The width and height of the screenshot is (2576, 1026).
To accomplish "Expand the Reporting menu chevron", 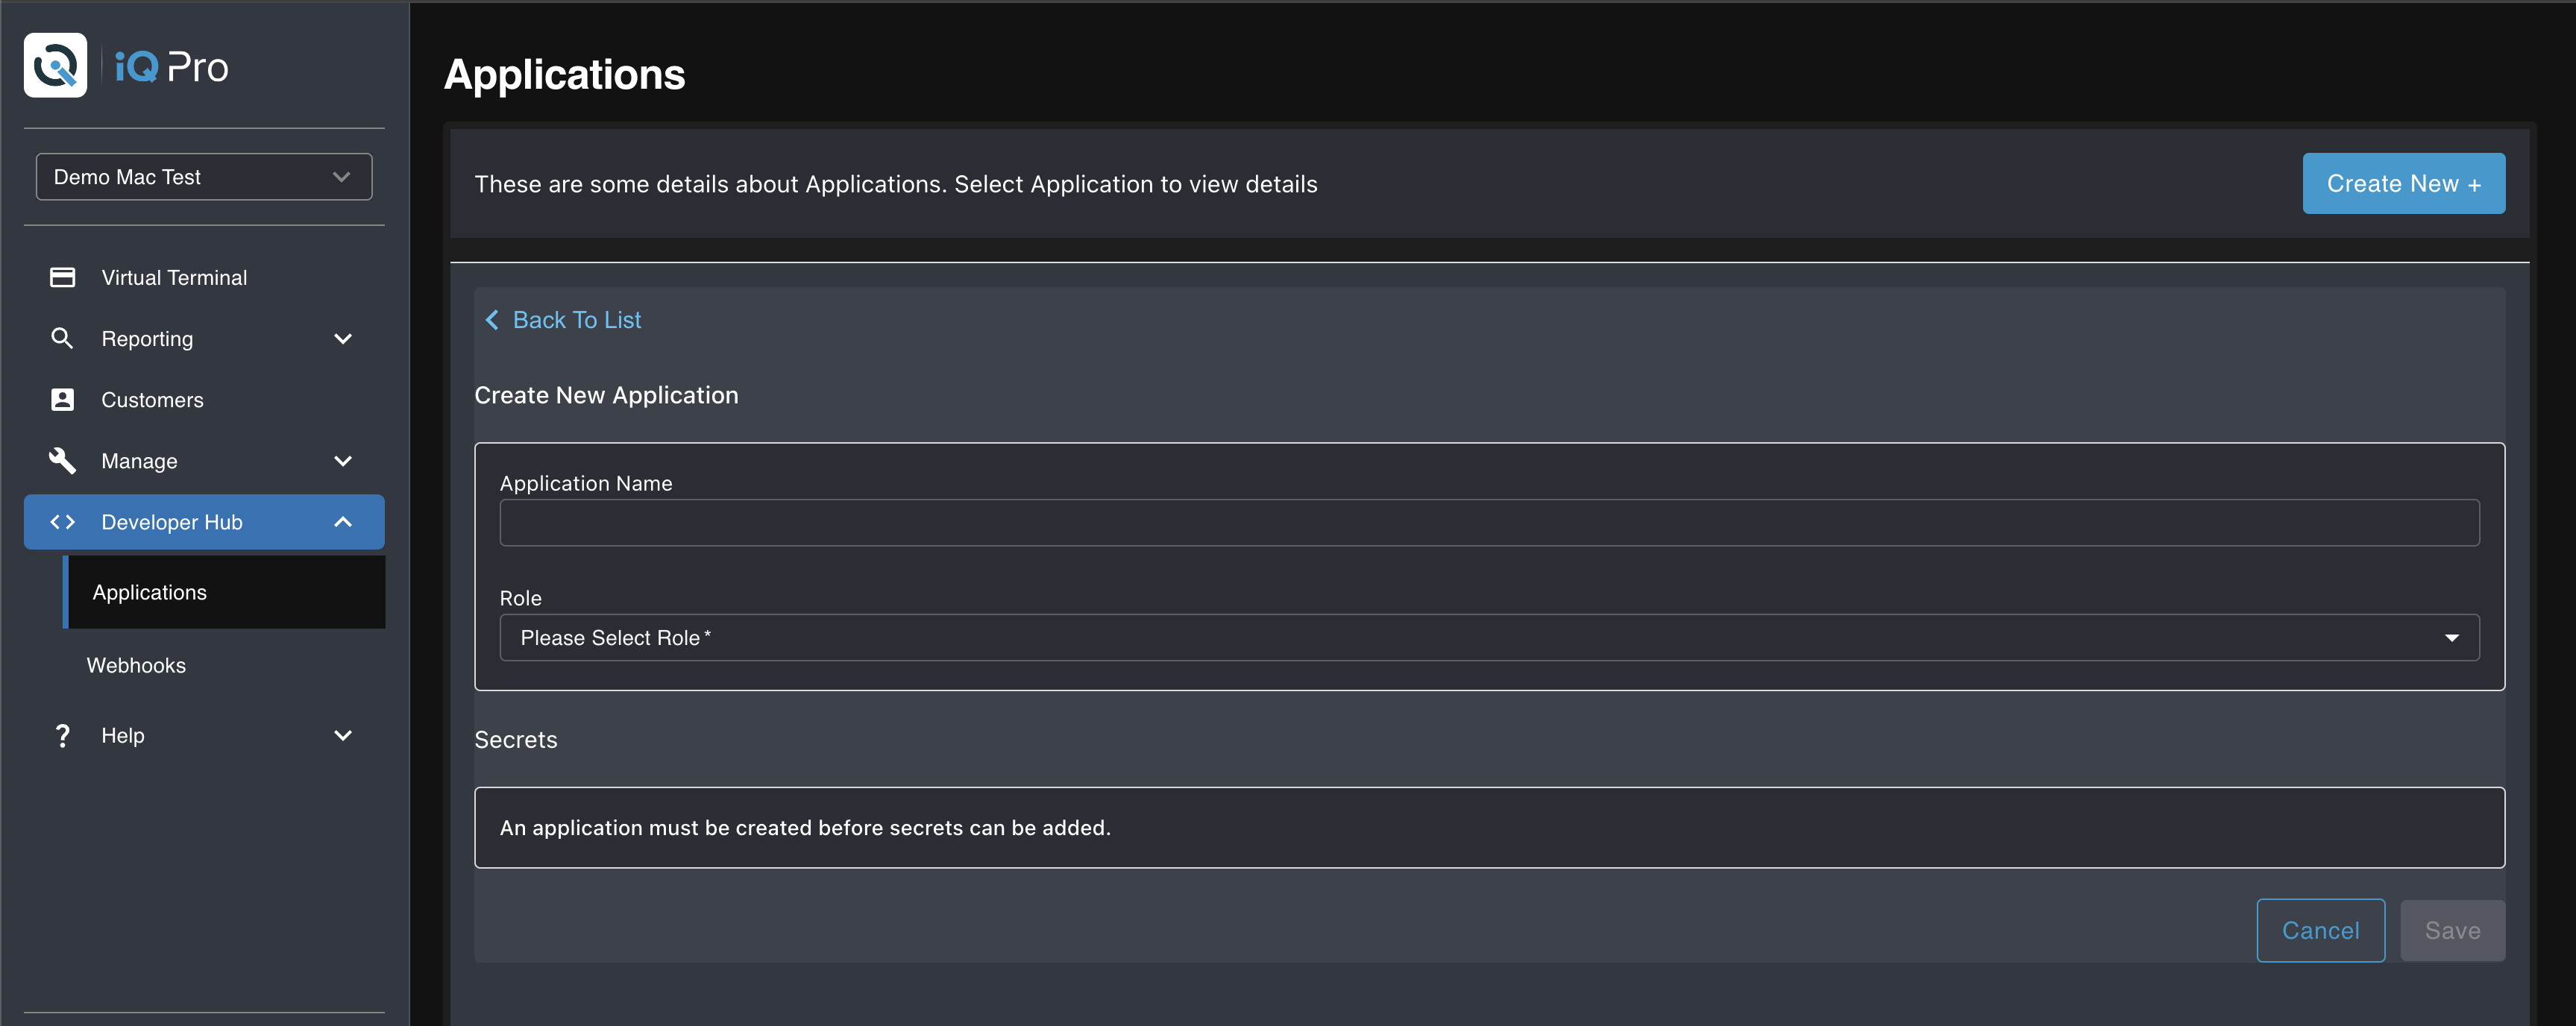I will 343,338.
